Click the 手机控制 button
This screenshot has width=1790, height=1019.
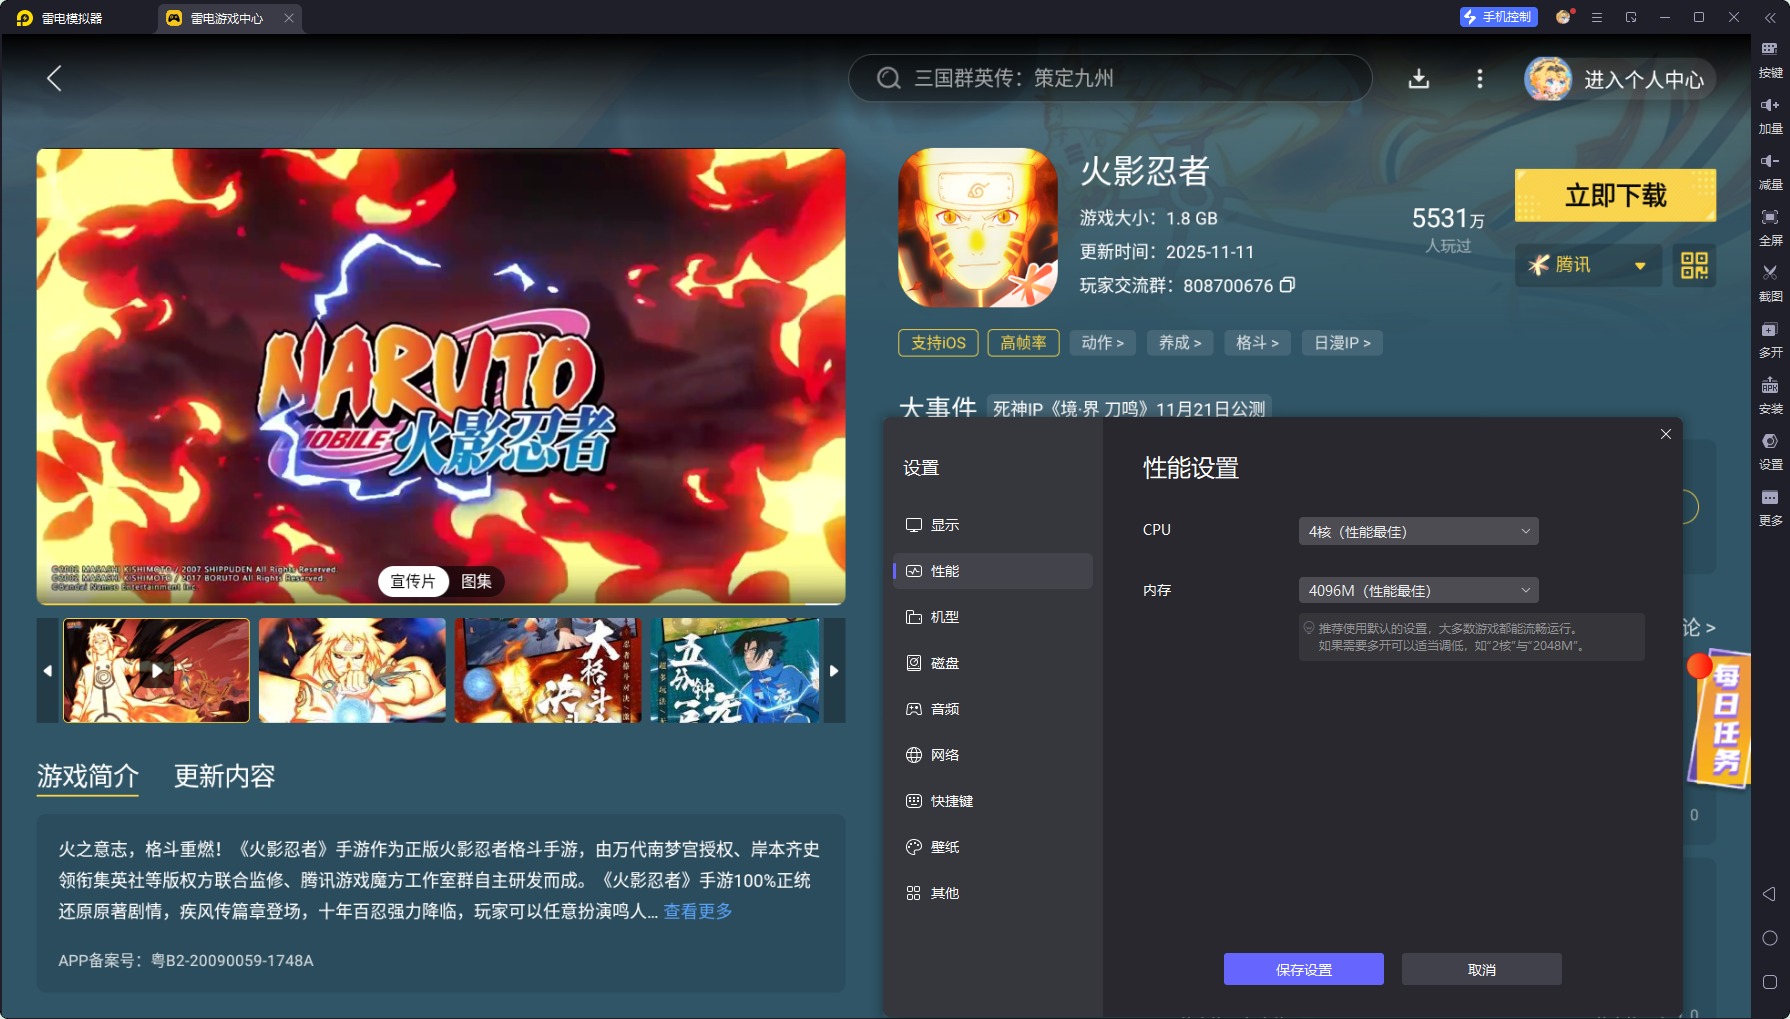tap(1498, 17)
